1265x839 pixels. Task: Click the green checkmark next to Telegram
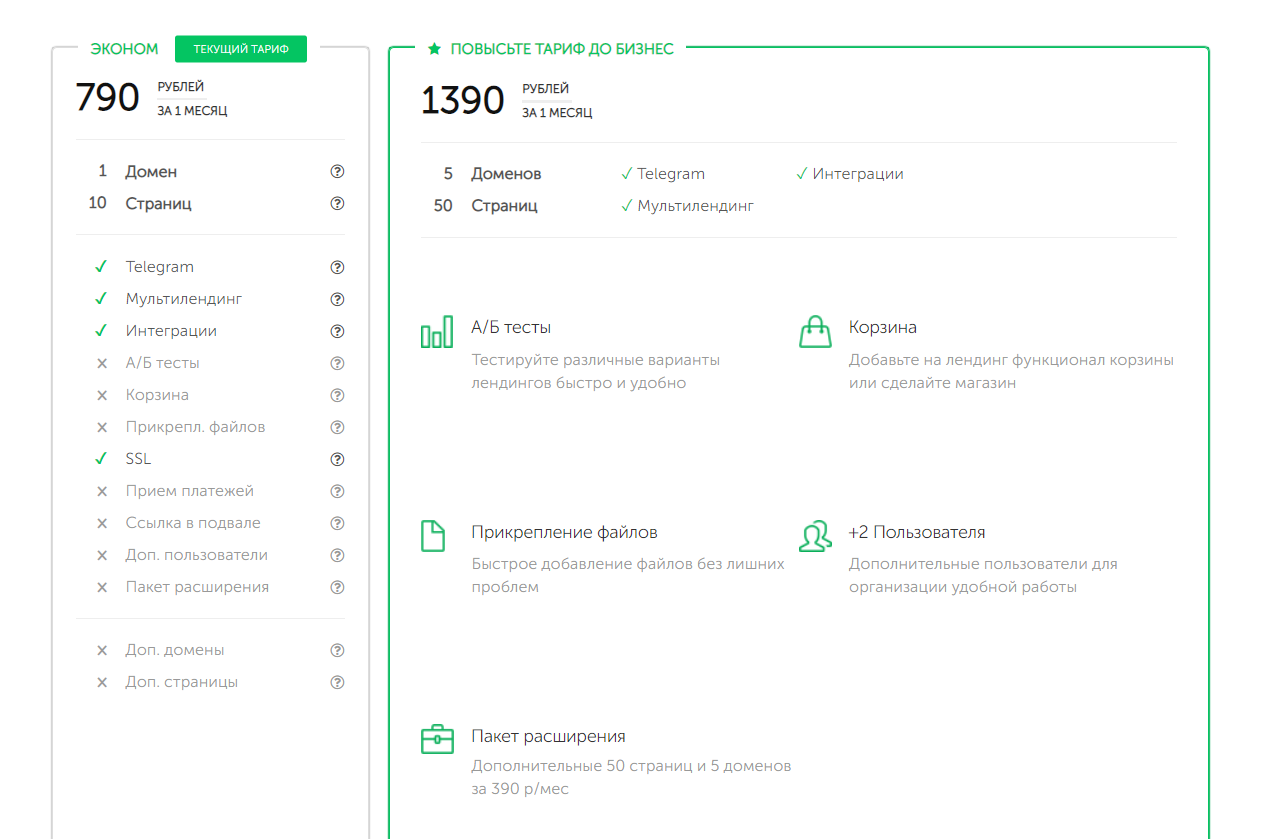point(101,267)
